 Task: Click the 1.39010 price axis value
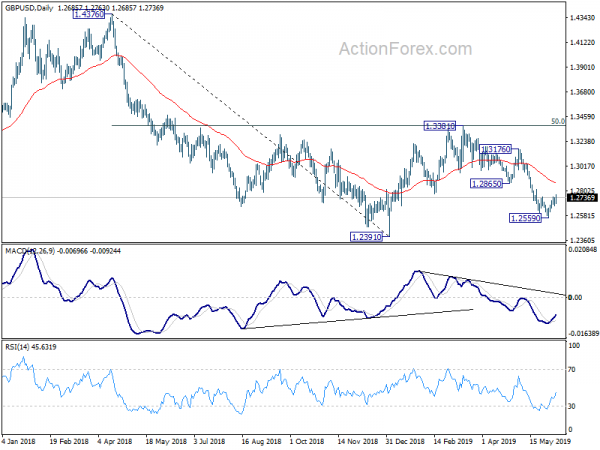pos(582,67)
